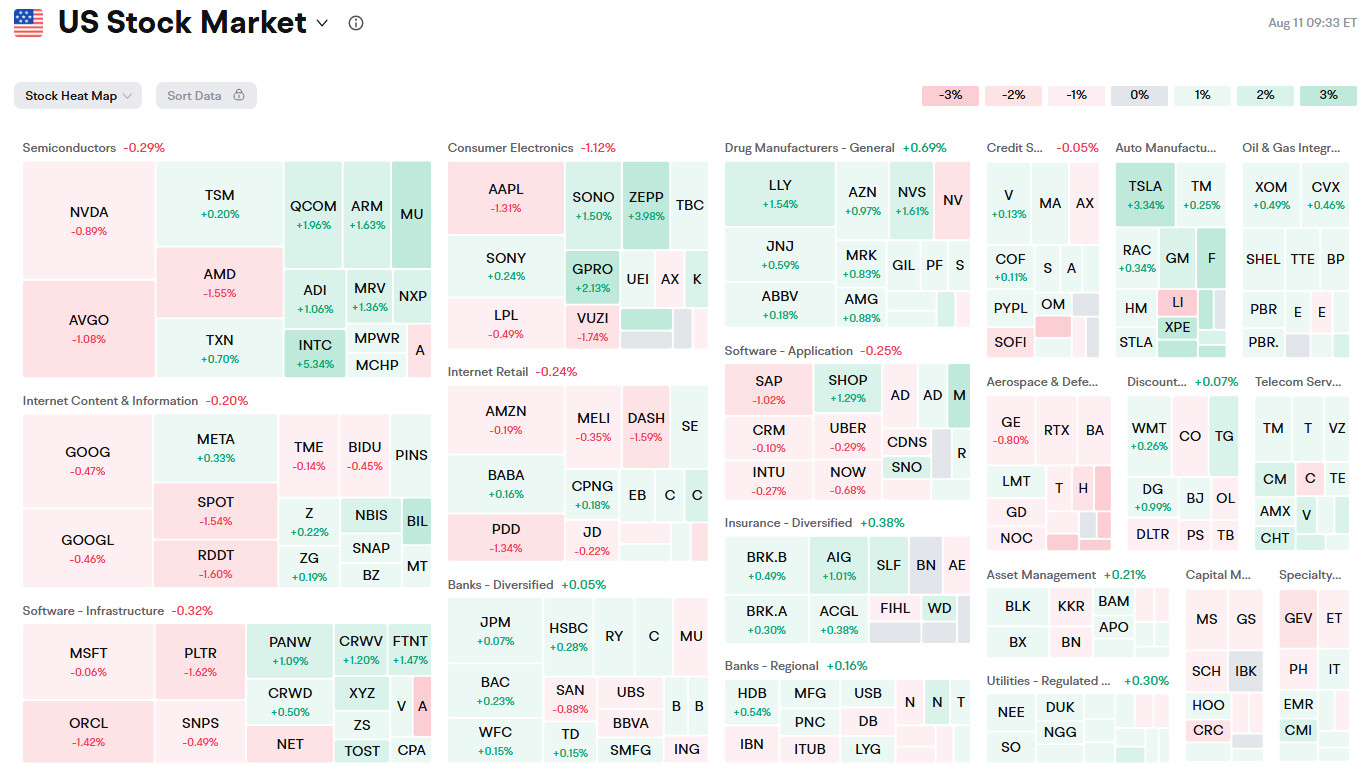Image resolution: width=1370 pixels, height=764 pixels.
Task: Select the TXN stock tile
Action: (x=220, y=348)
